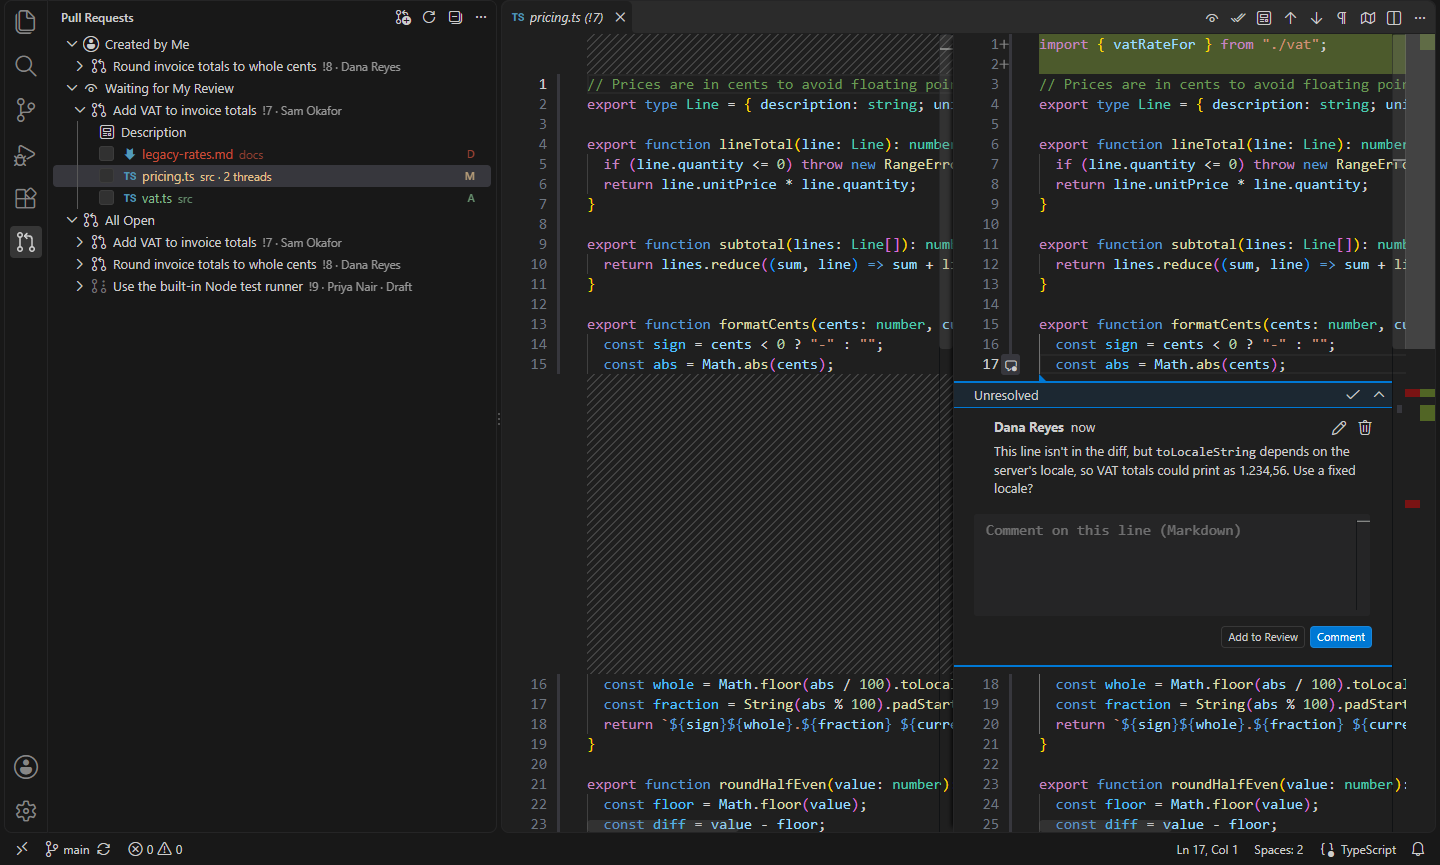Collapse Waiting for My Review group
This screenshot has height=865, width=1440.
[72, 88]
